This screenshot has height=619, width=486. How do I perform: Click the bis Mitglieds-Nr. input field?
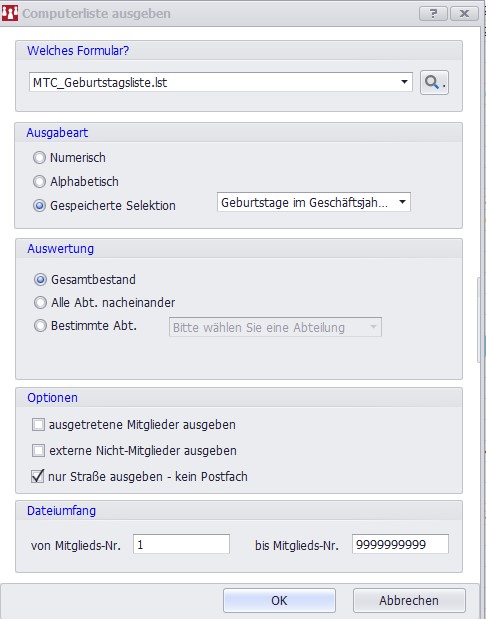(x=400, y=544)
